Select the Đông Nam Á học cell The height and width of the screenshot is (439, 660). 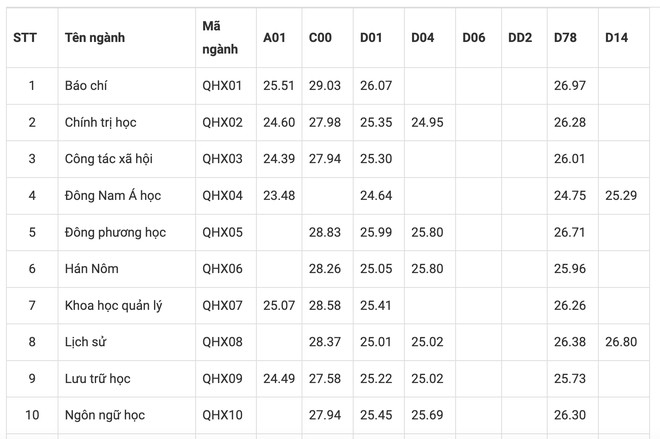click(x=112, y=195)
